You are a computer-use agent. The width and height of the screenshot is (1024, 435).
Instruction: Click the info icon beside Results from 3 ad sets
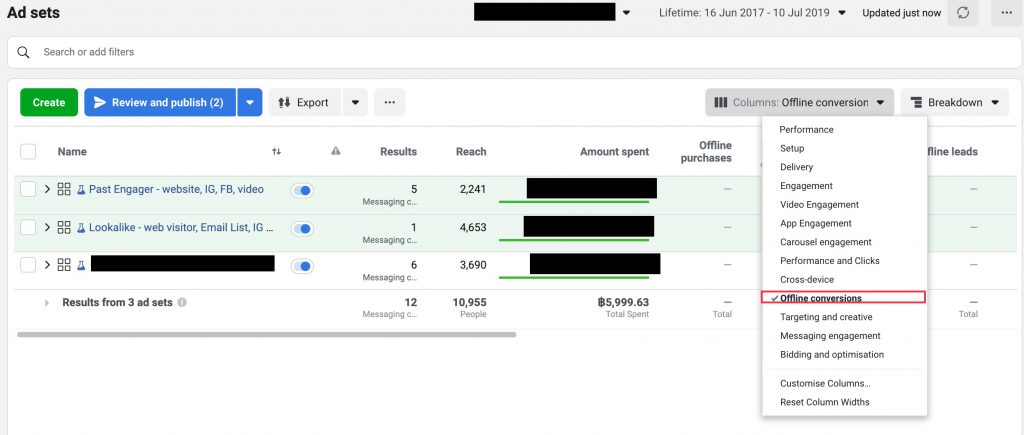pyautogui.click(x=182, y=302)
